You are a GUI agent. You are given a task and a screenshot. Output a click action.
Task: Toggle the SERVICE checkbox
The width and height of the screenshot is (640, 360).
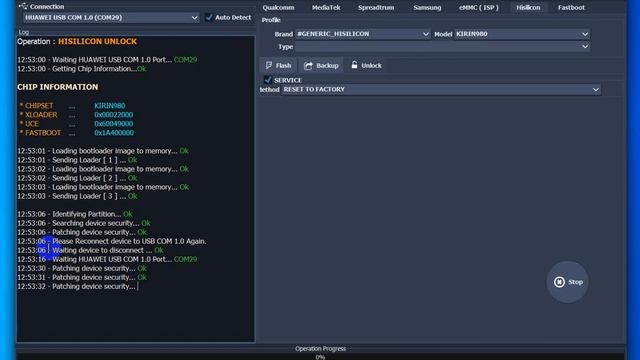point(268,80)
